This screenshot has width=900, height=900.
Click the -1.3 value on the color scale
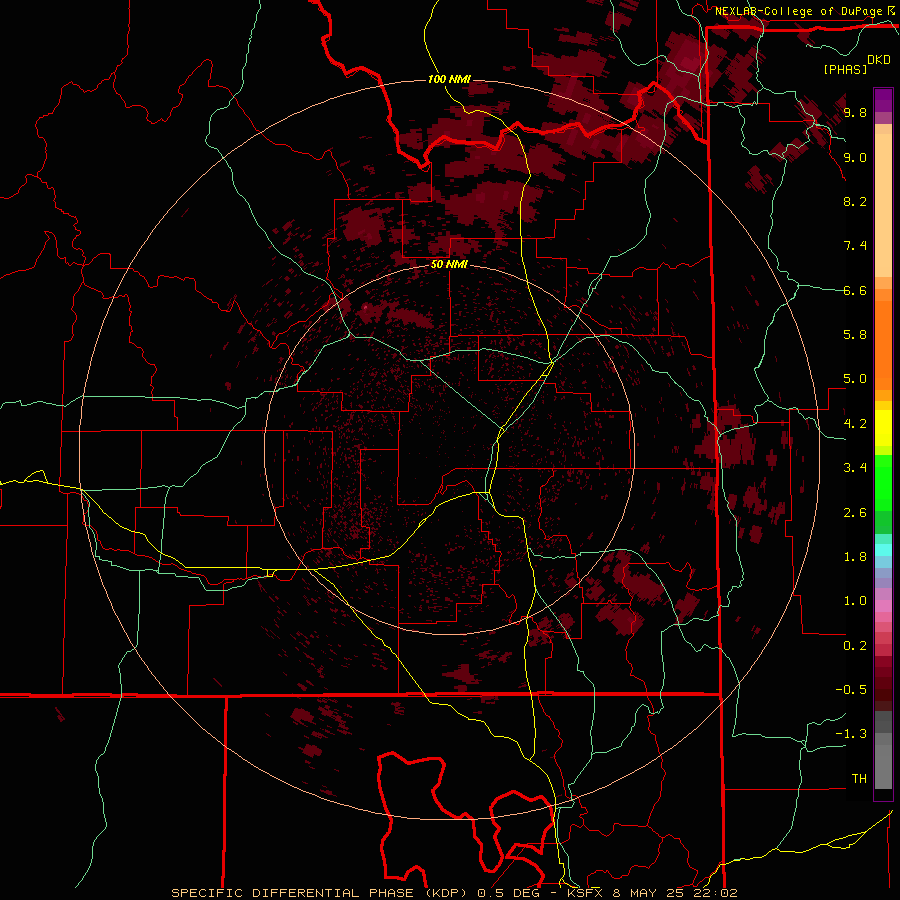(x=851, y=734)
